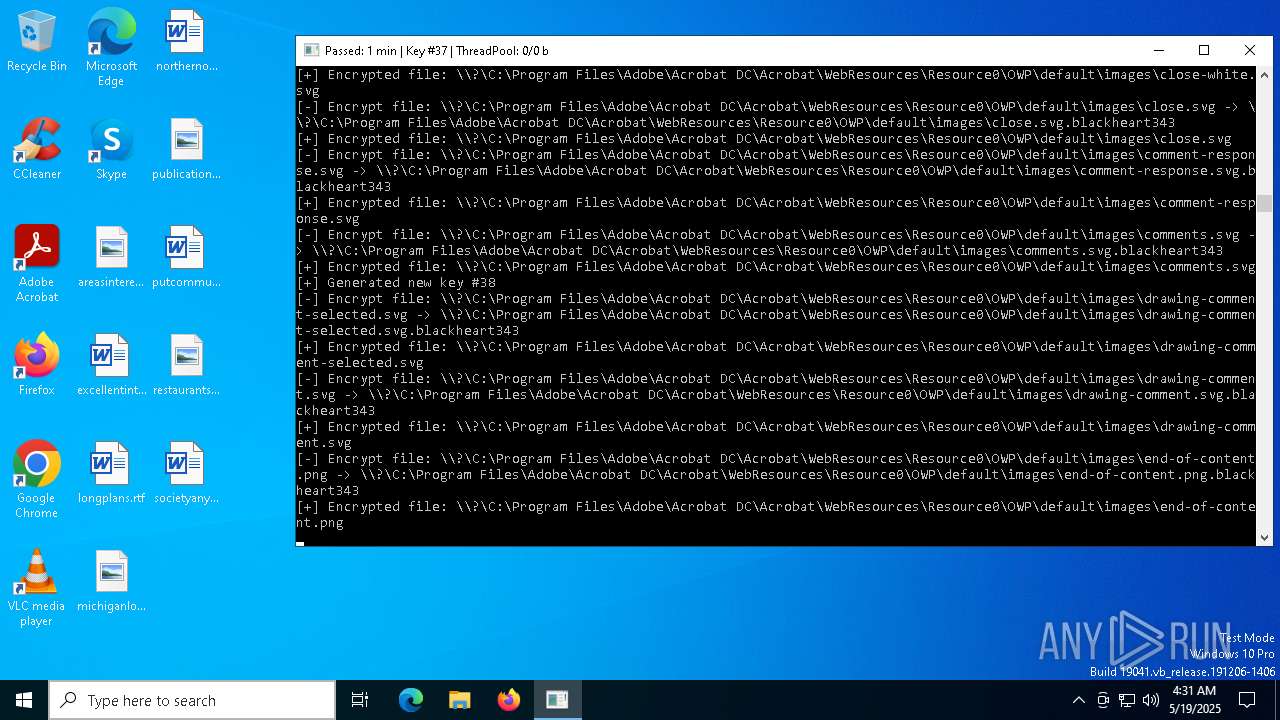Screen dimensions: 1280x720
Task: Minimize the console window
Action: pos(1158,50)
